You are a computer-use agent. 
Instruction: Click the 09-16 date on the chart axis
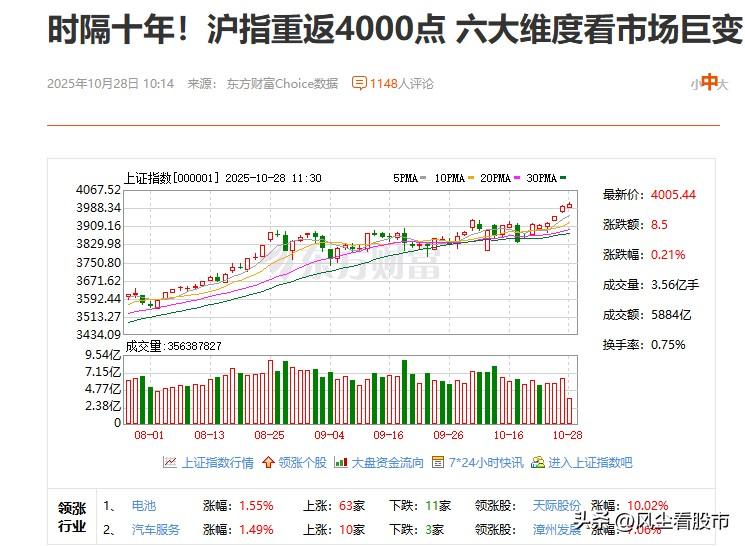[388, 435]
